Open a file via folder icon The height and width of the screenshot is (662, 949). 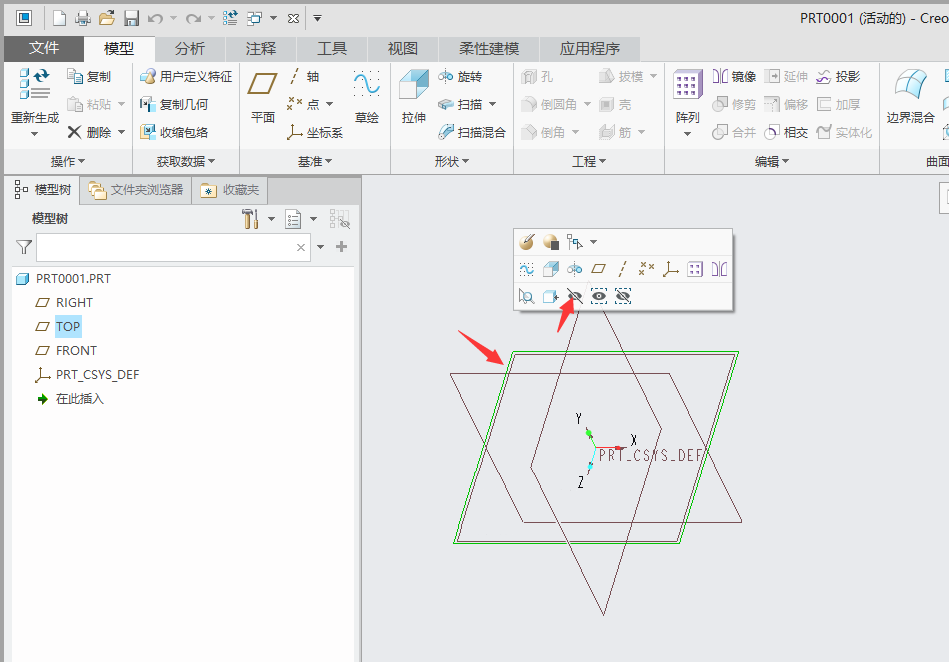107,19
